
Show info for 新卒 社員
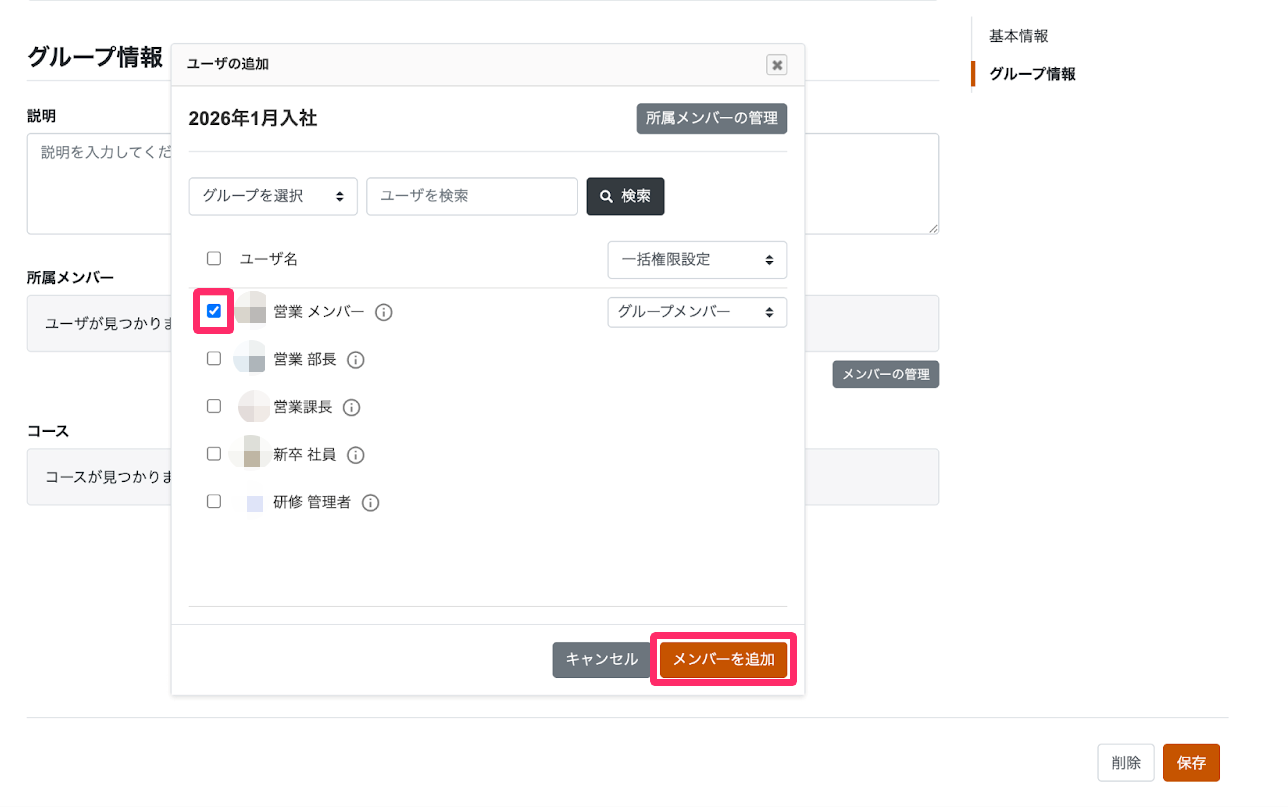click(355, 455)
